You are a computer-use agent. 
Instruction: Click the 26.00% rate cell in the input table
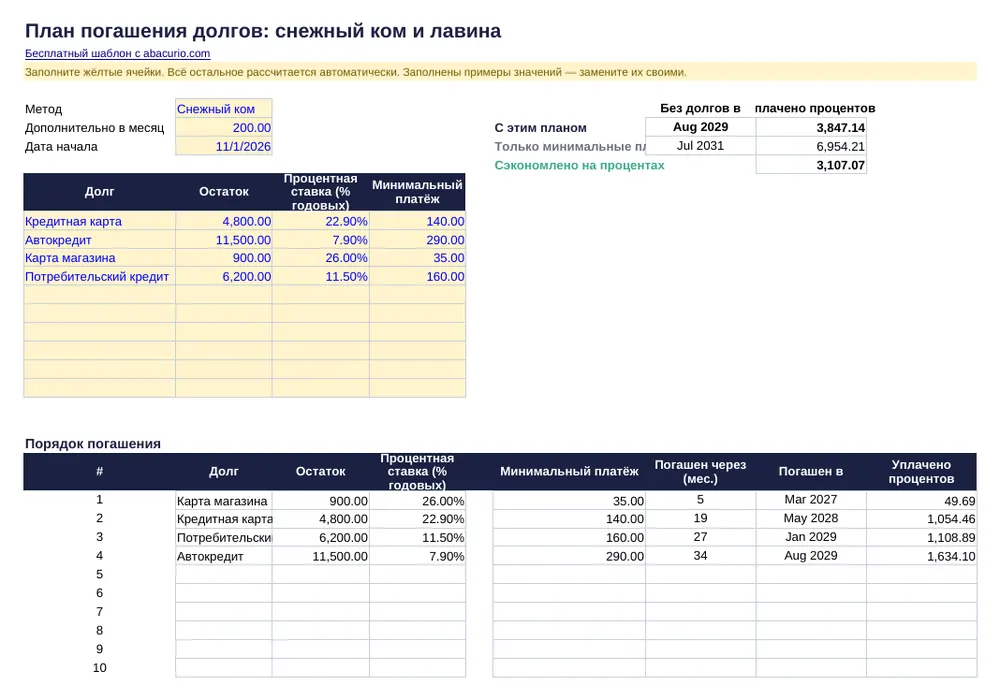point(321,258)
